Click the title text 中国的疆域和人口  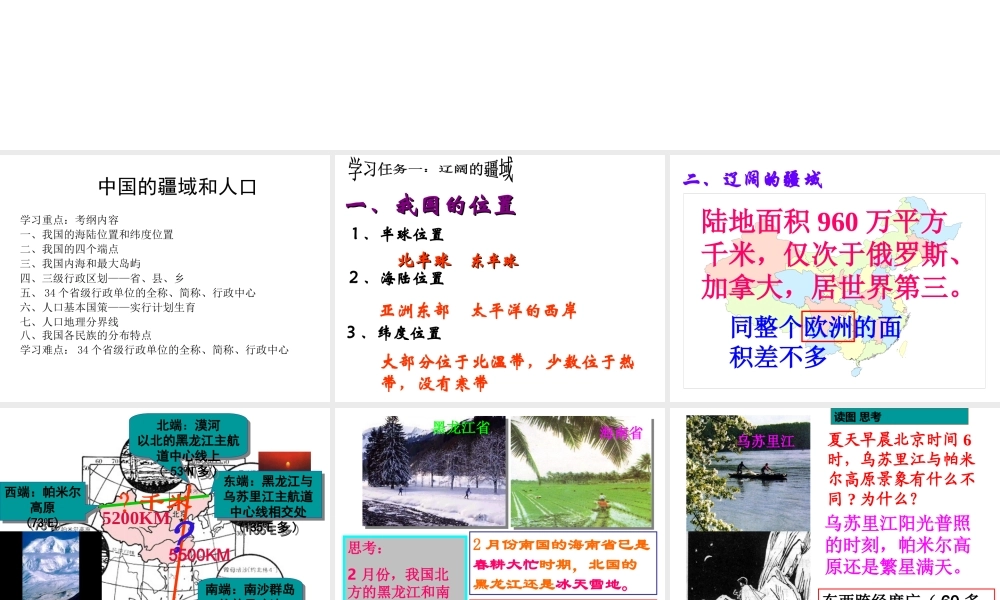(x=177, y=187)
